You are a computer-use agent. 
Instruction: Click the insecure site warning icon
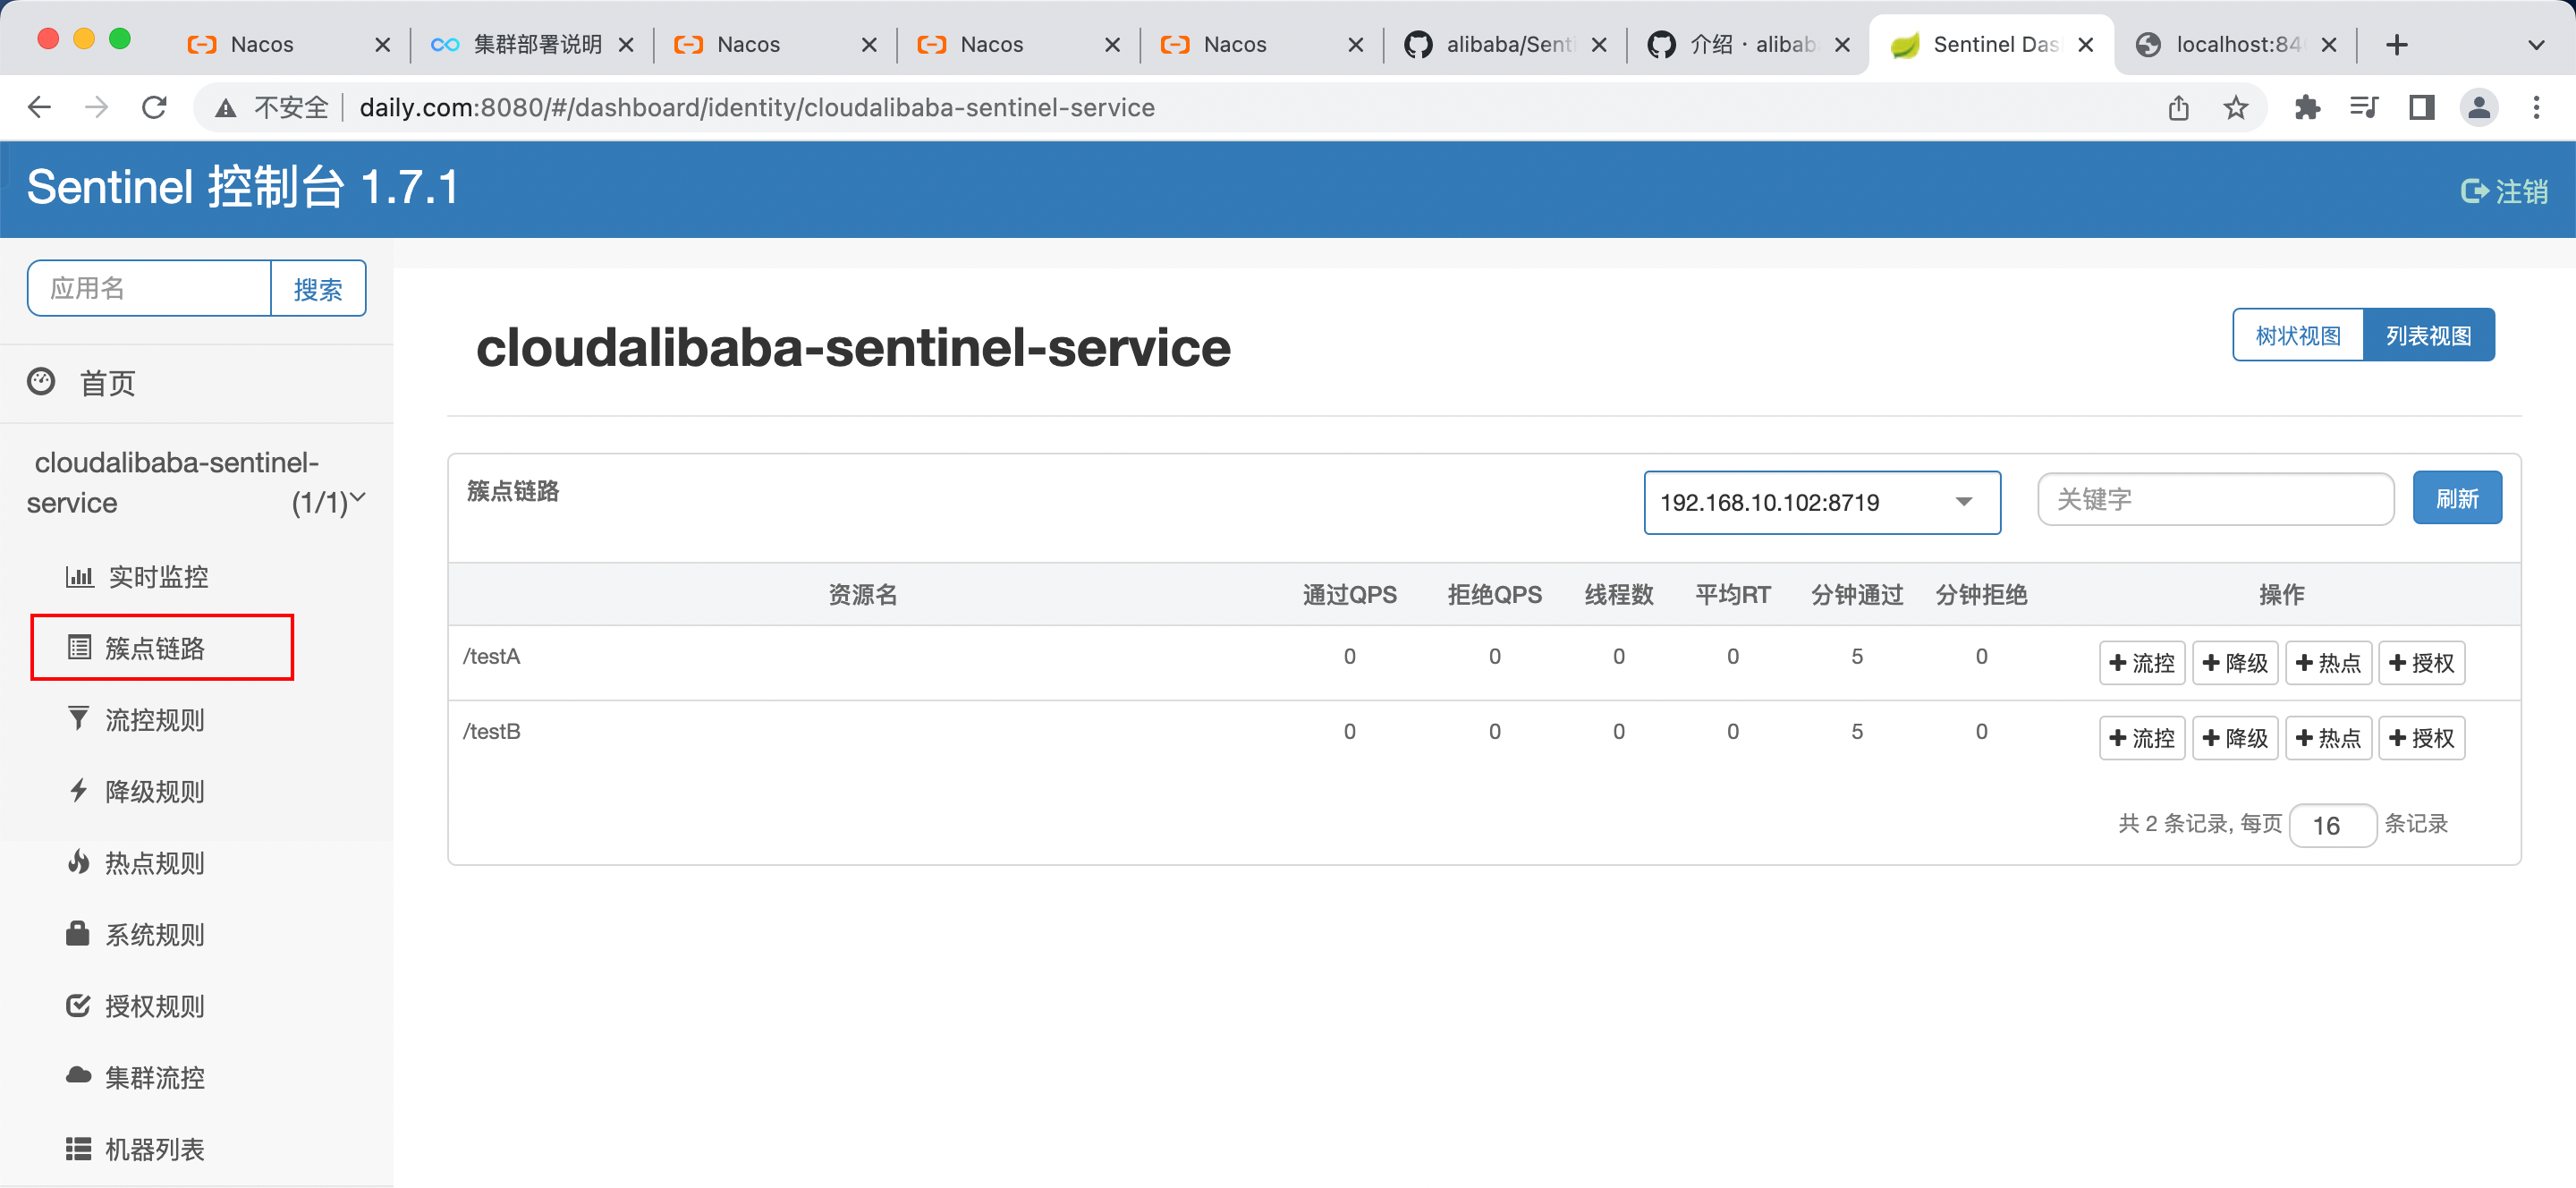tap(226, 108)
